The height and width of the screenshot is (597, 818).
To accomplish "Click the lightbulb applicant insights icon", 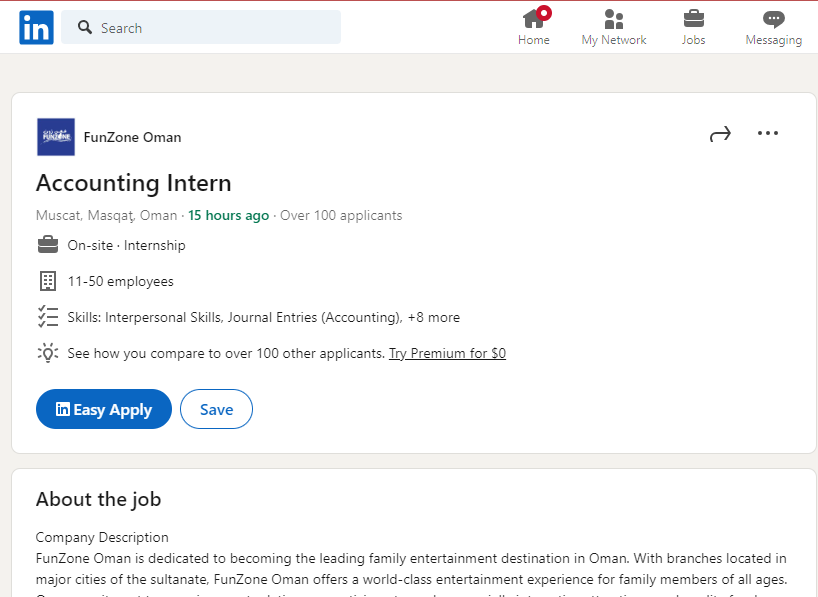I will 48,353.
